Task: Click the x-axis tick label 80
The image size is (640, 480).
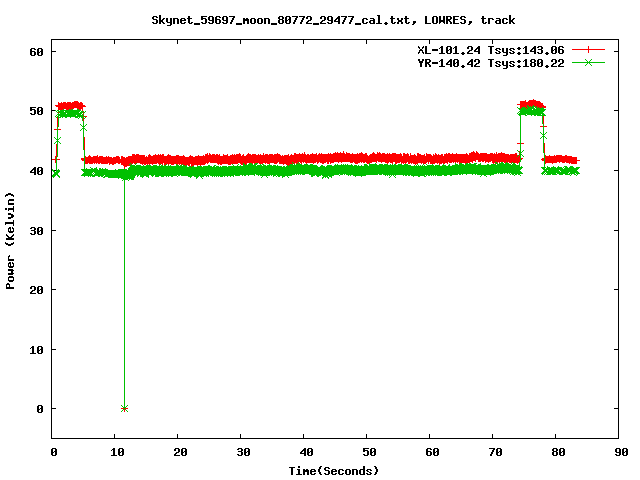Action: [558, 452]
